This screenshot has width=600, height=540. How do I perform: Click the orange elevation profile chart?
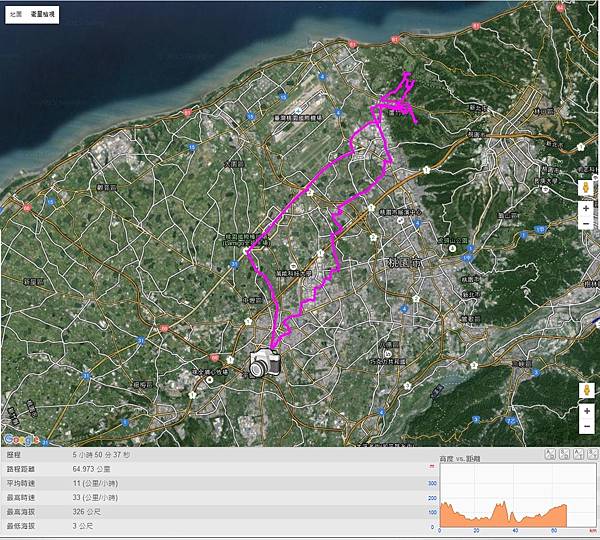click(503, 515)
